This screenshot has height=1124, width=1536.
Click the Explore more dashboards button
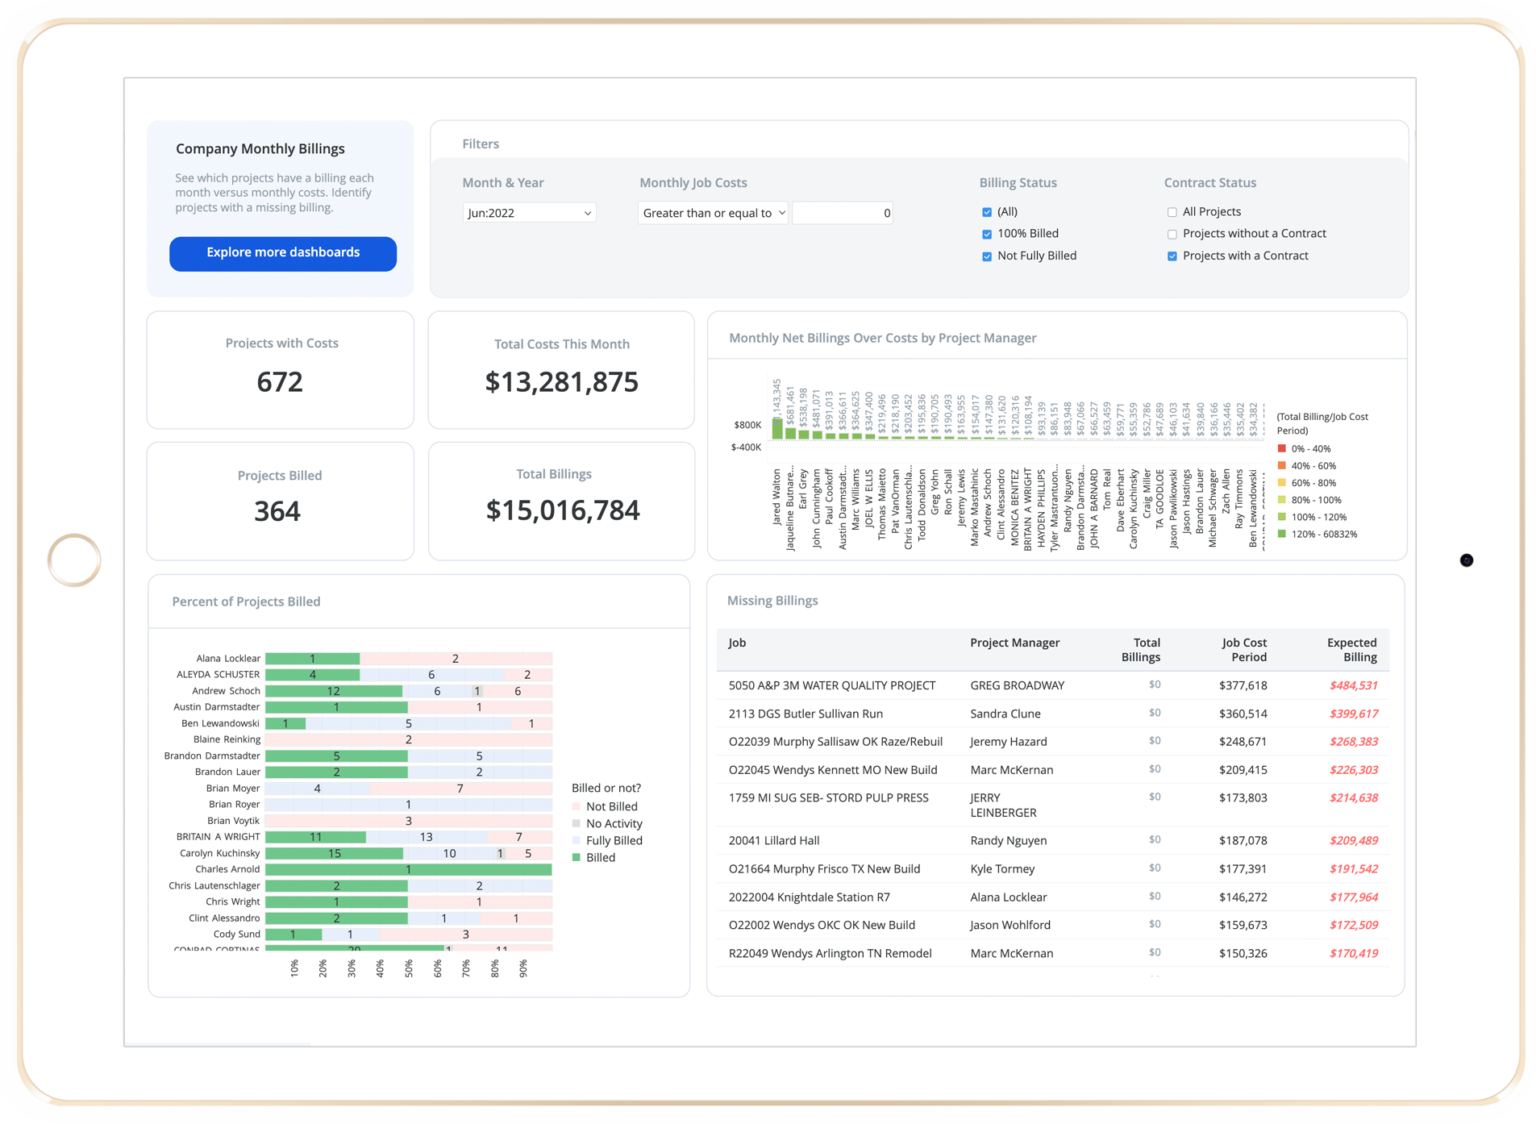[282, 253]
